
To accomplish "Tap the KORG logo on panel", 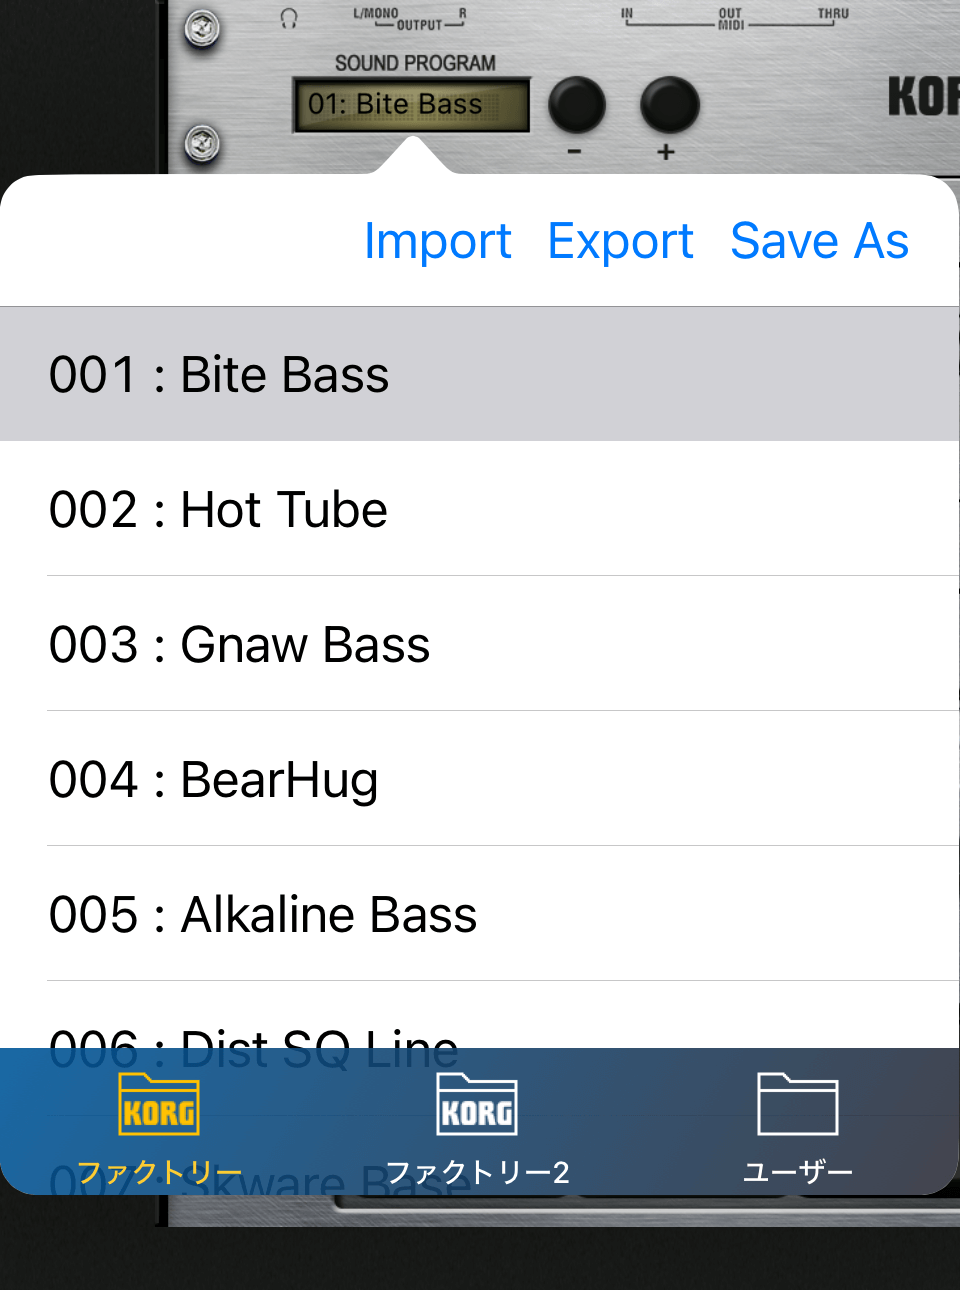I will [x=923, y=97].
